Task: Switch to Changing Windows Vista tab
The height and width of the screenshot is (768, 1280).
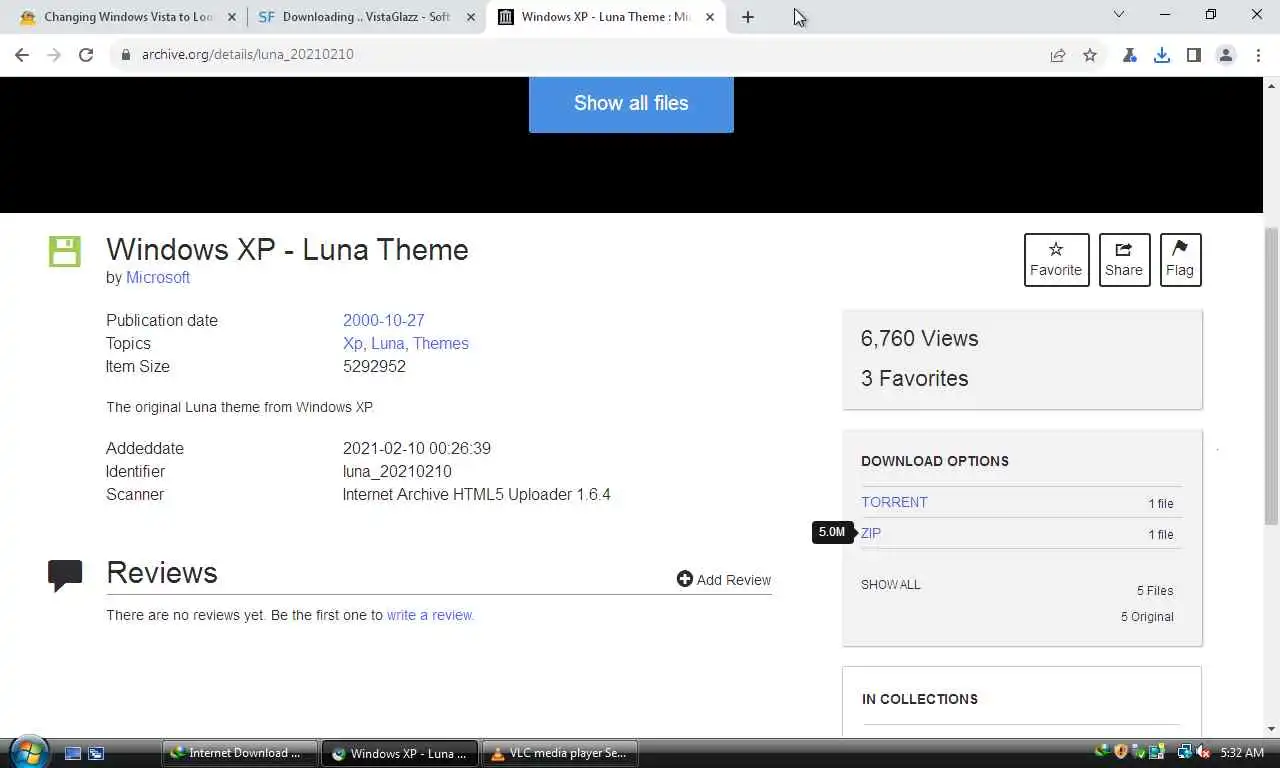Action: point(127,17)
